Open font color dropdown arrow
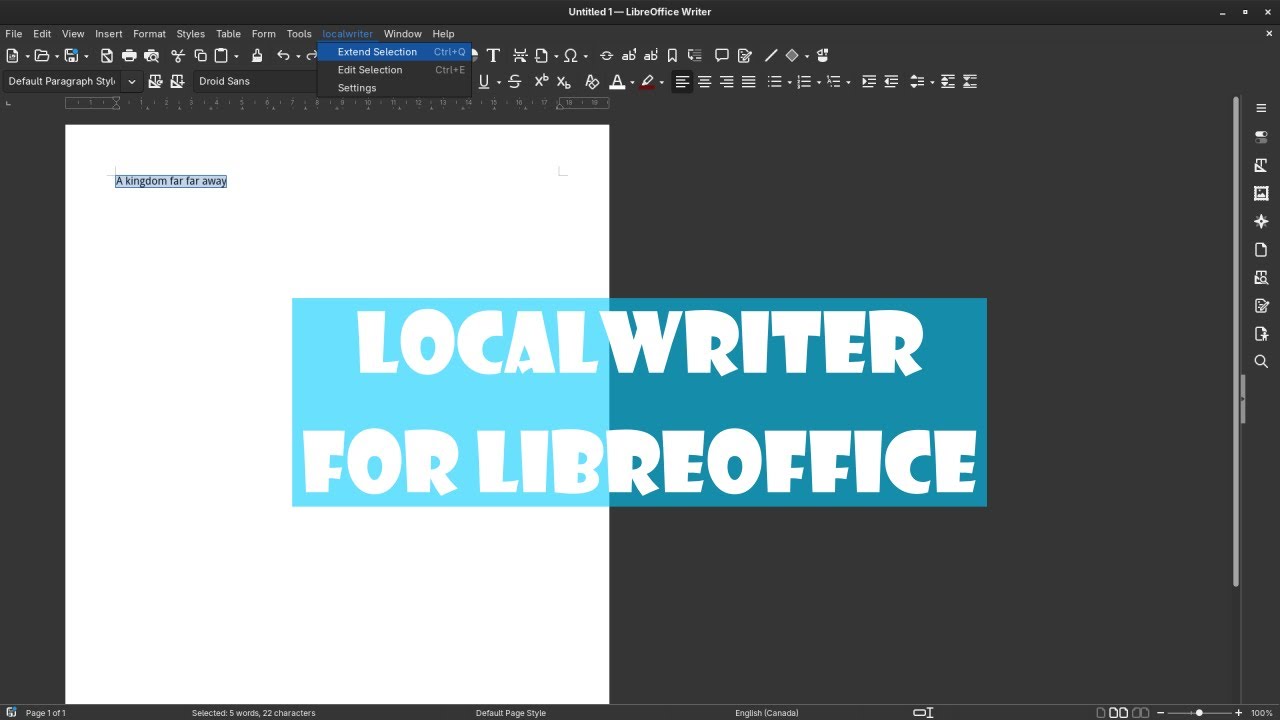This screenshot has height=720, width=1280. tap(632, 82)
